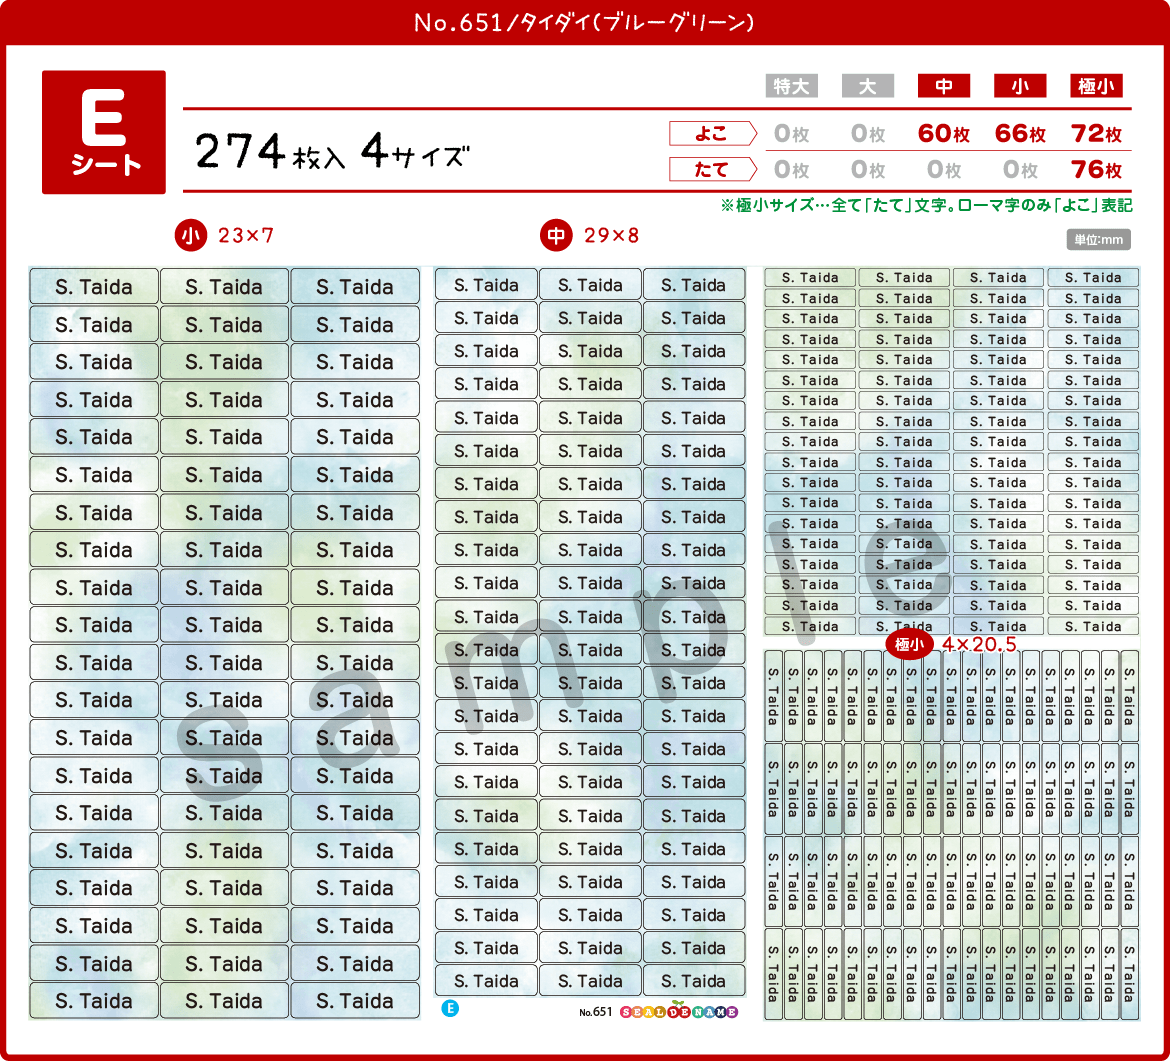
Task: Click the たて arrow label
Action: (713, 169)
